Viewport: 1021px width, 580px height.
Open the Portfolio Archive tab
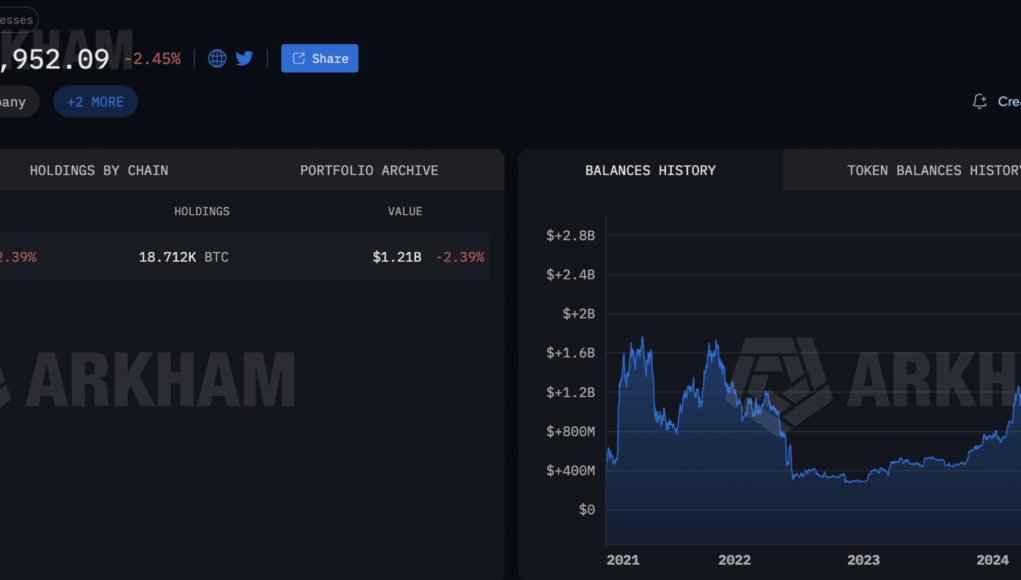(369, 171)
